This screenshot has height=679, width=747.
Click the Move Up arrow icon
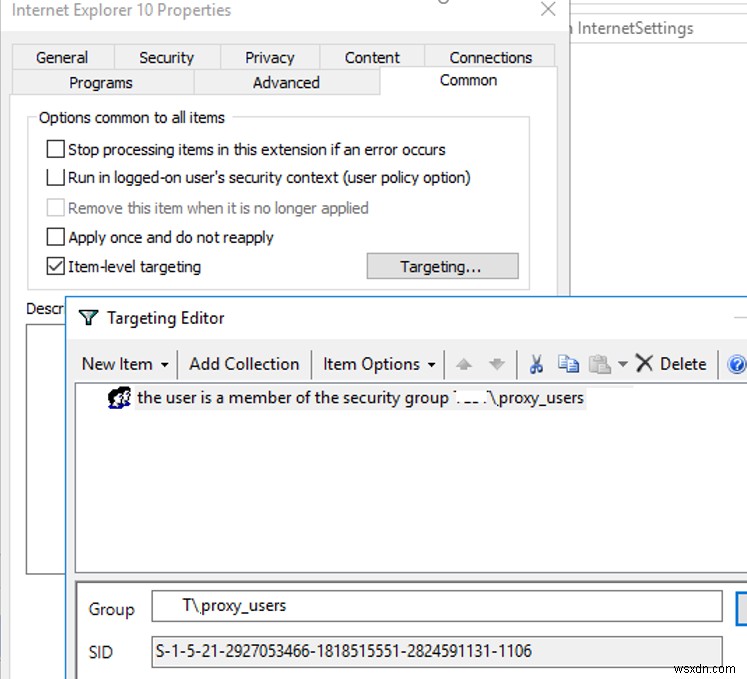(464, 365)
